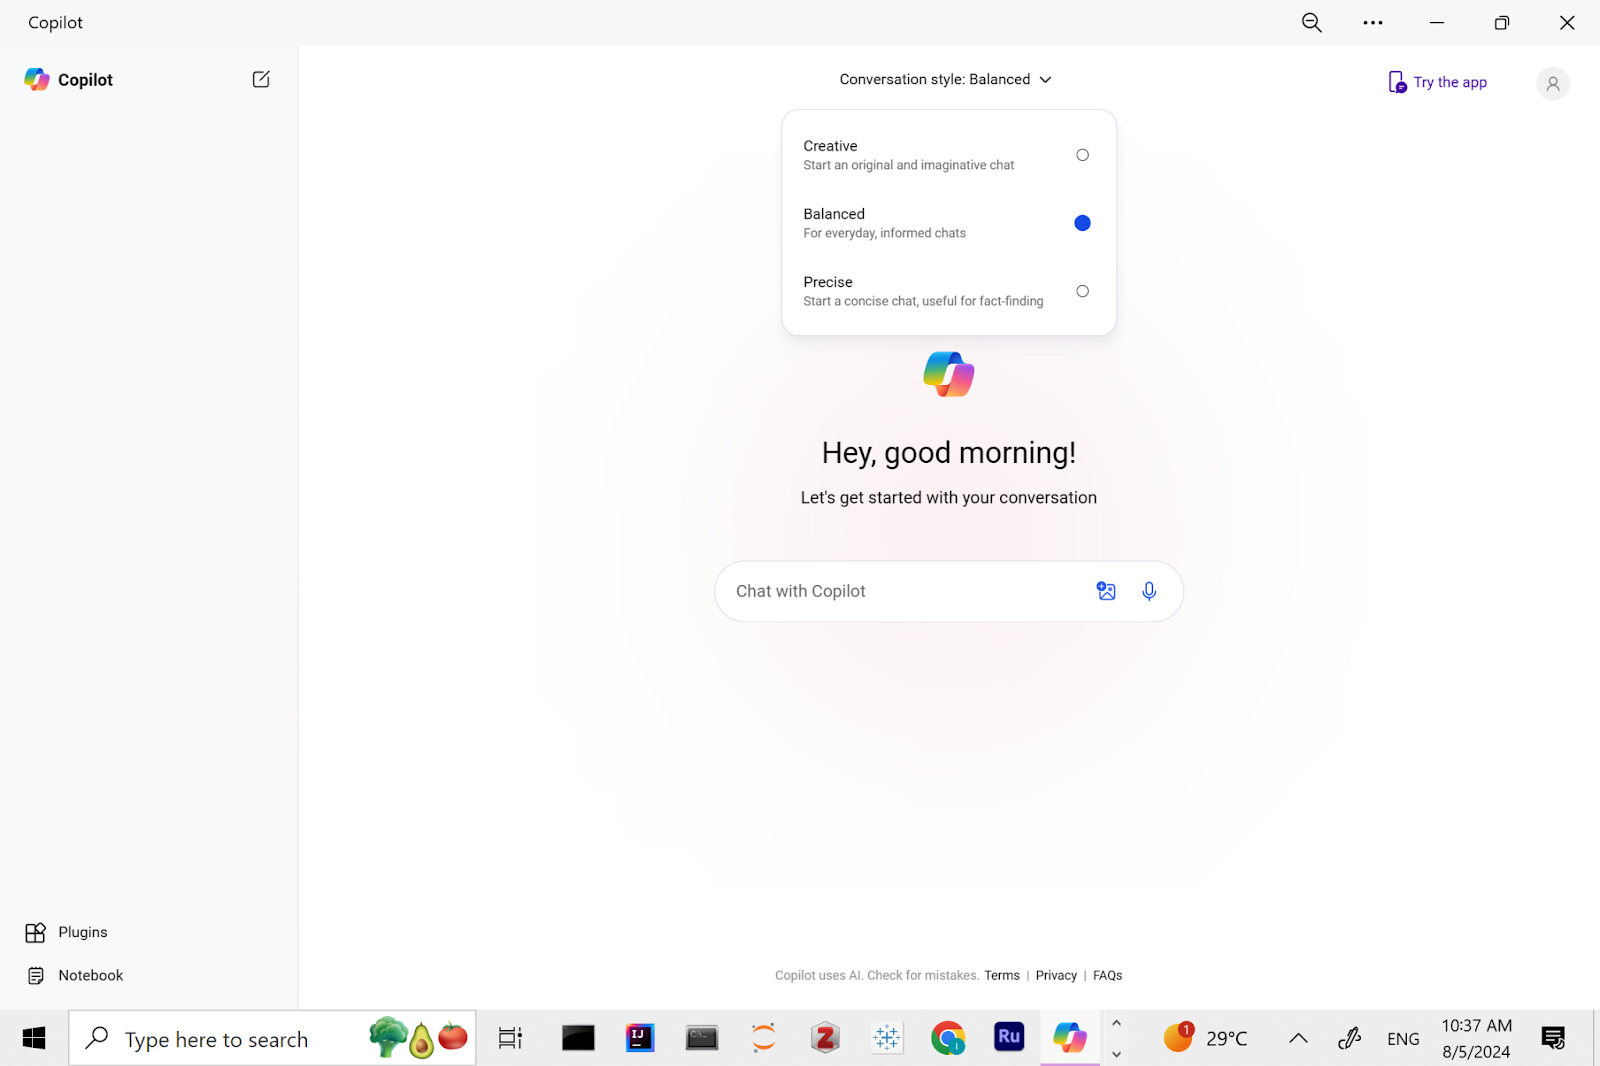Start a new chat with the compose icon
1600x1066 pixels.
coord(261,79)
